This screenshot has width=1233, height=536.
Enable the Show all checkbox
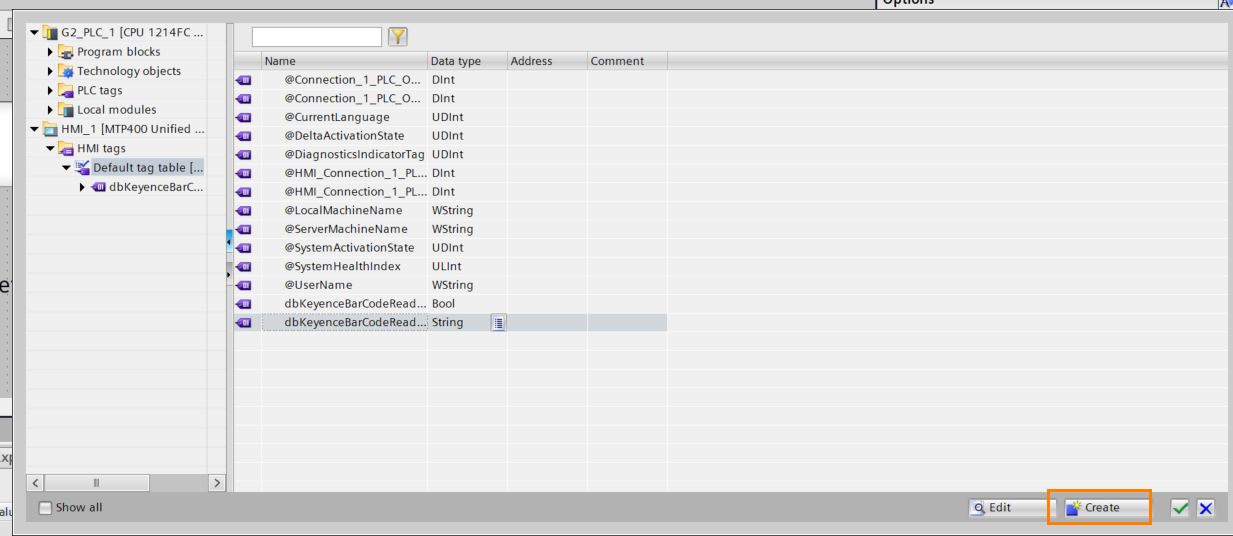45,508
